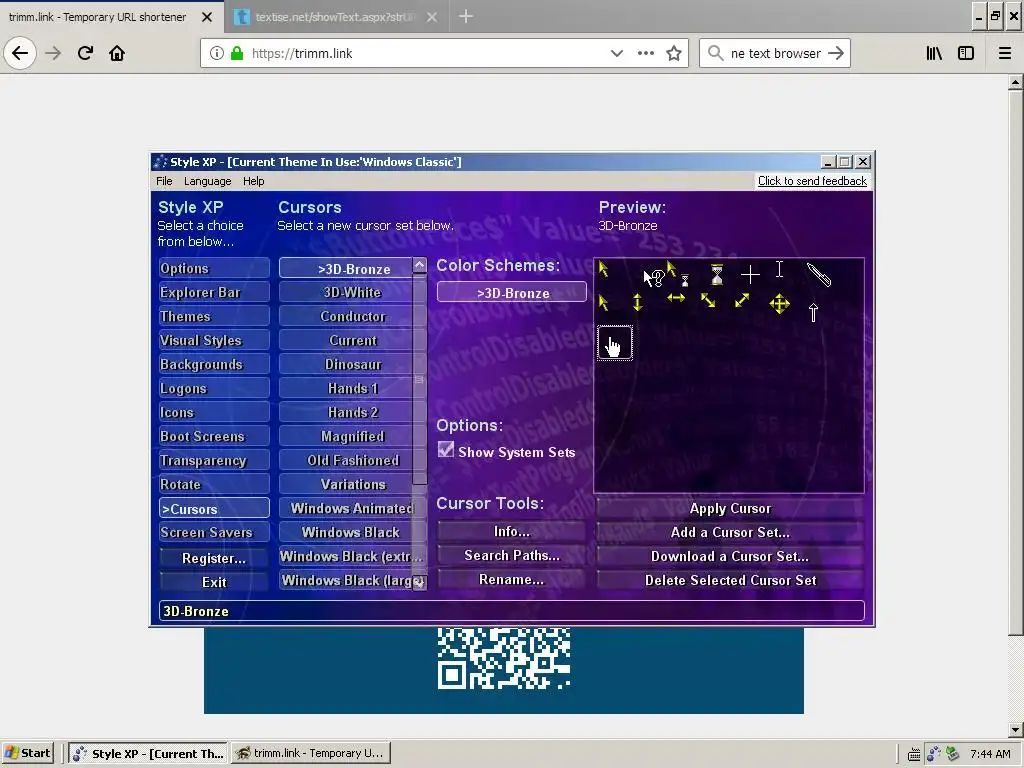The image size is (1024, 768).
Task: Click the send feedback link
Action: 812,181
